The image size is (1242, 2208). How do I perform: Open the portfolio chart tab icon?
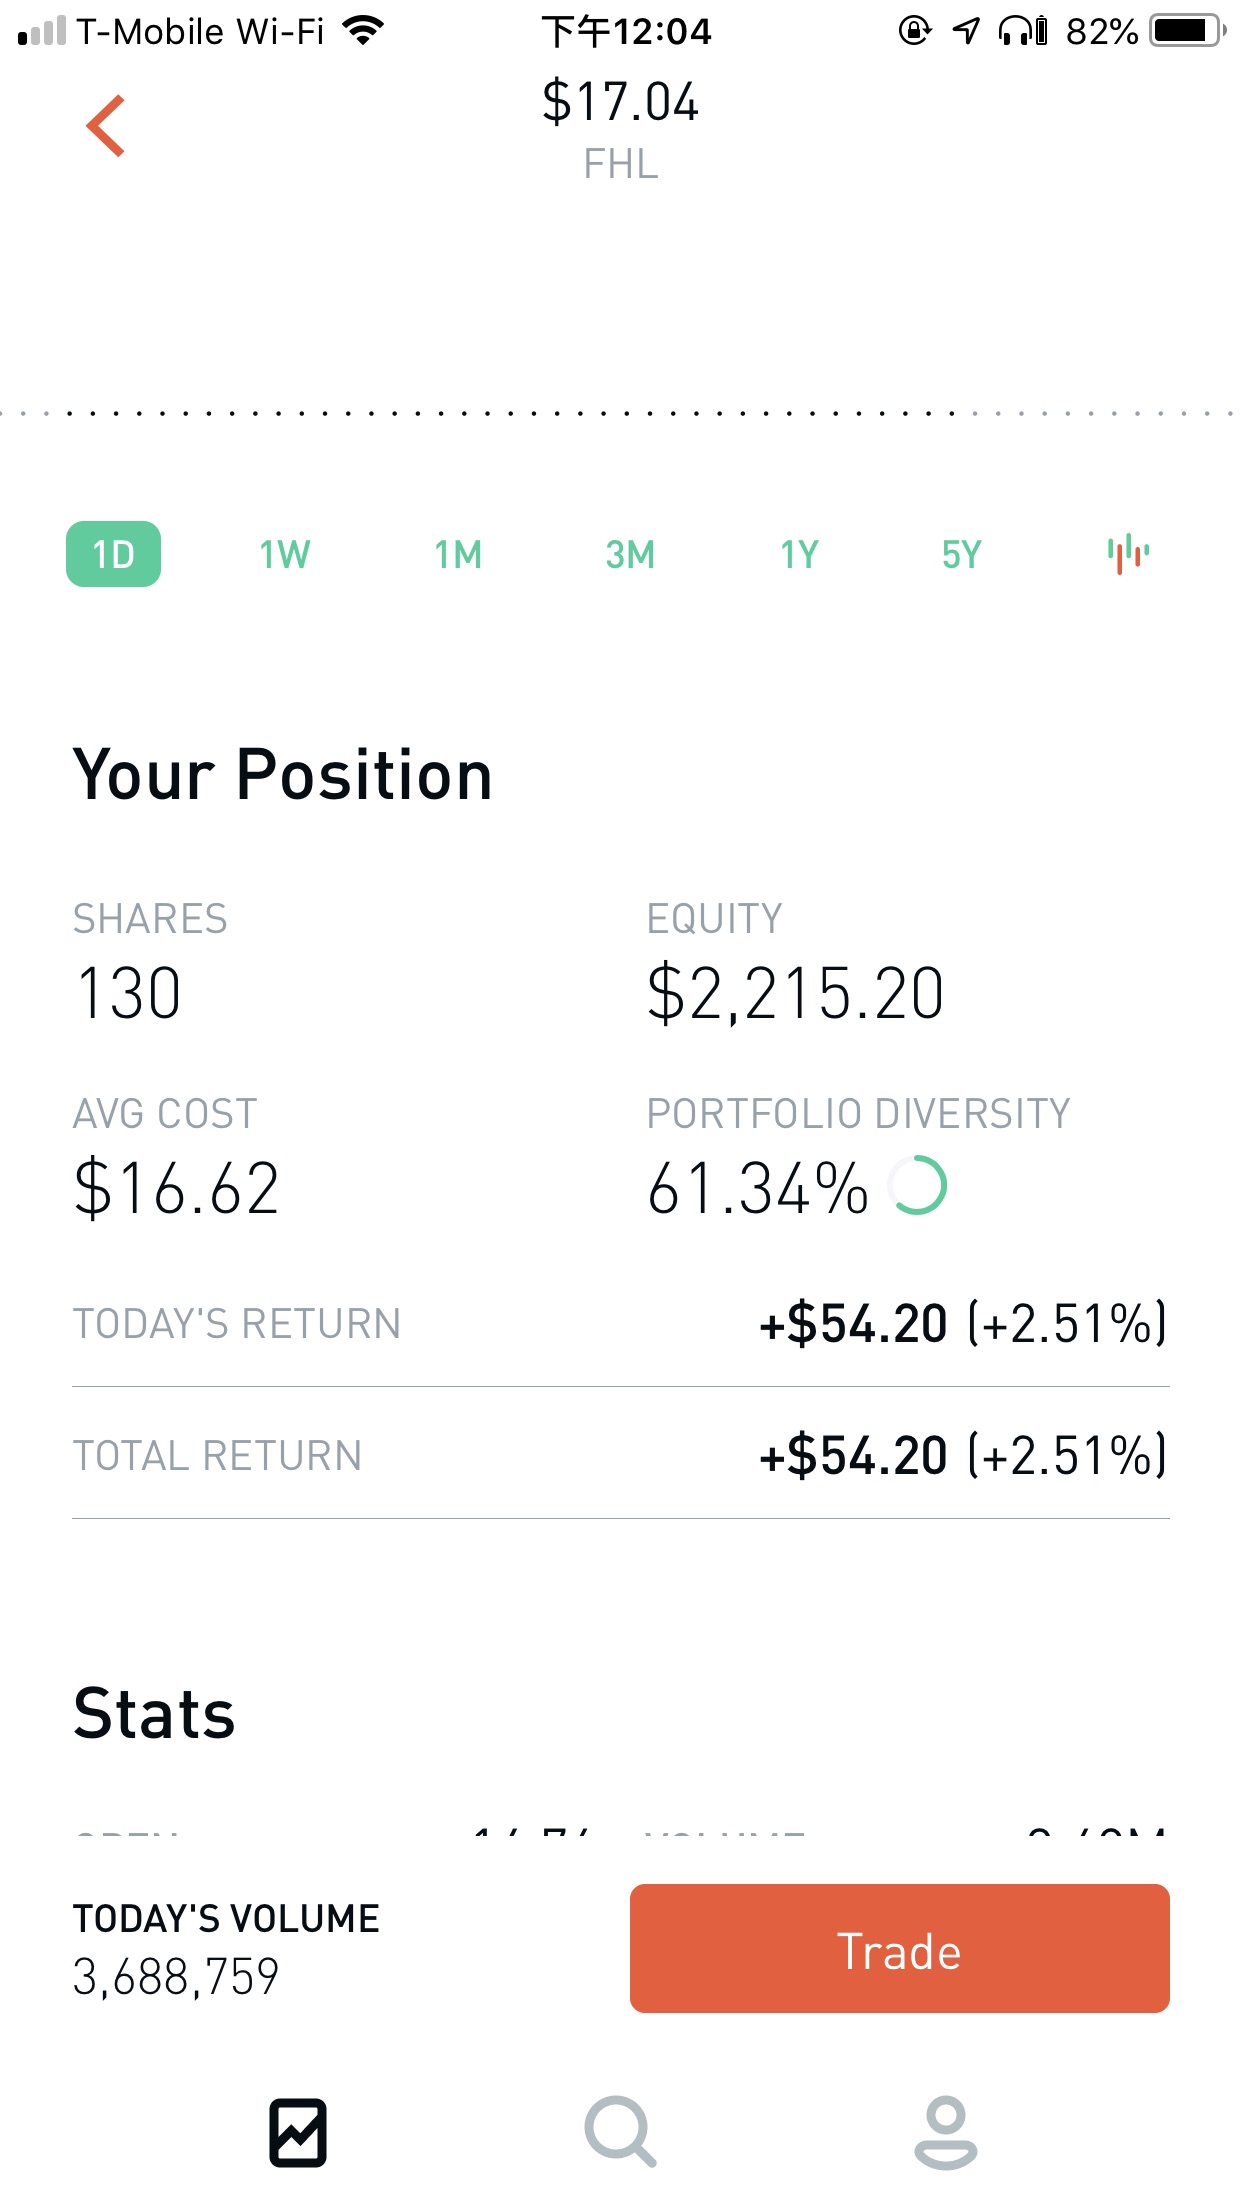(298, 2132)
